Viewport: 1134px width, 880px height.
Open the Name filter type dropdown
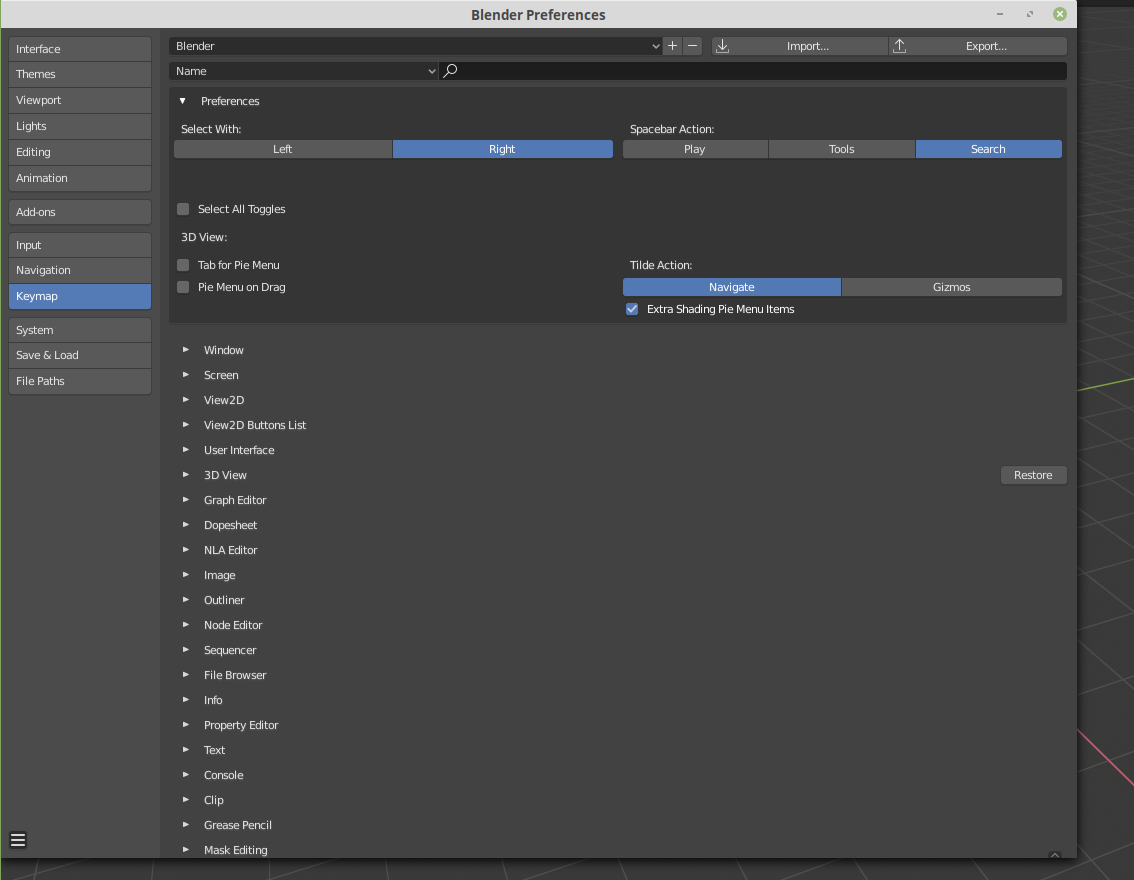click(304, 71)
